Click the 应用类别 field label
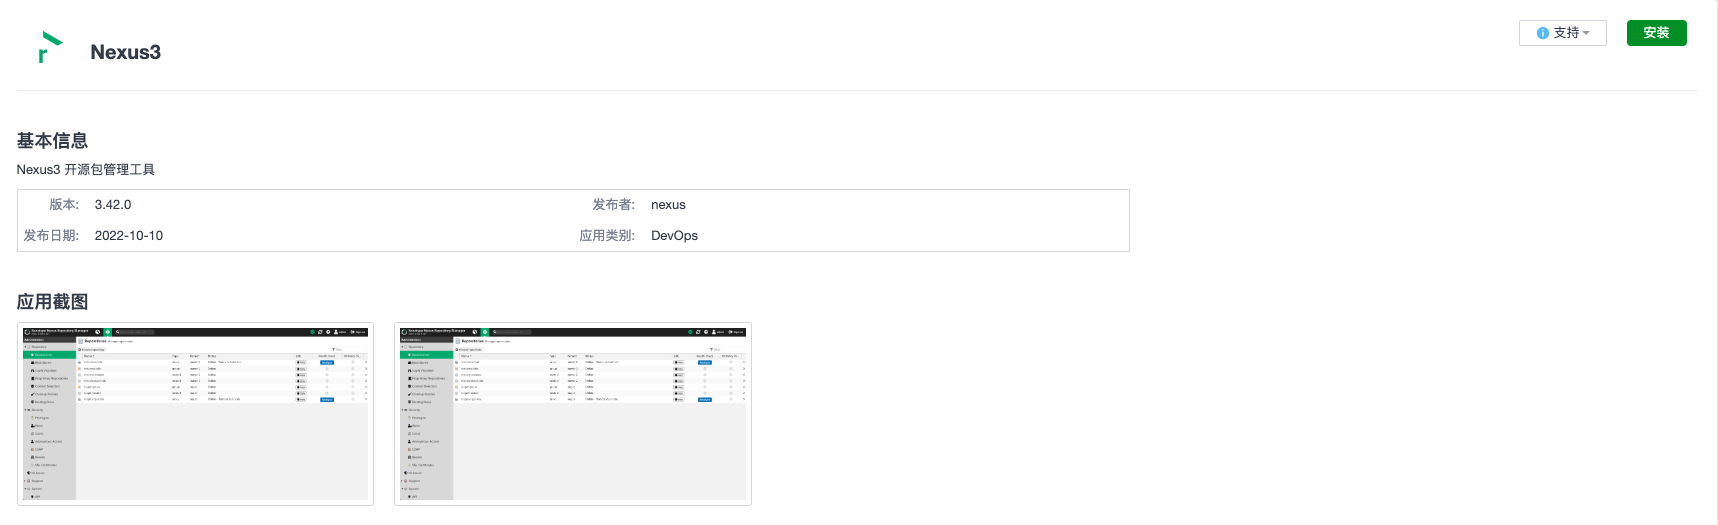This screenshot has width=1718, height=525. (607, 236)
